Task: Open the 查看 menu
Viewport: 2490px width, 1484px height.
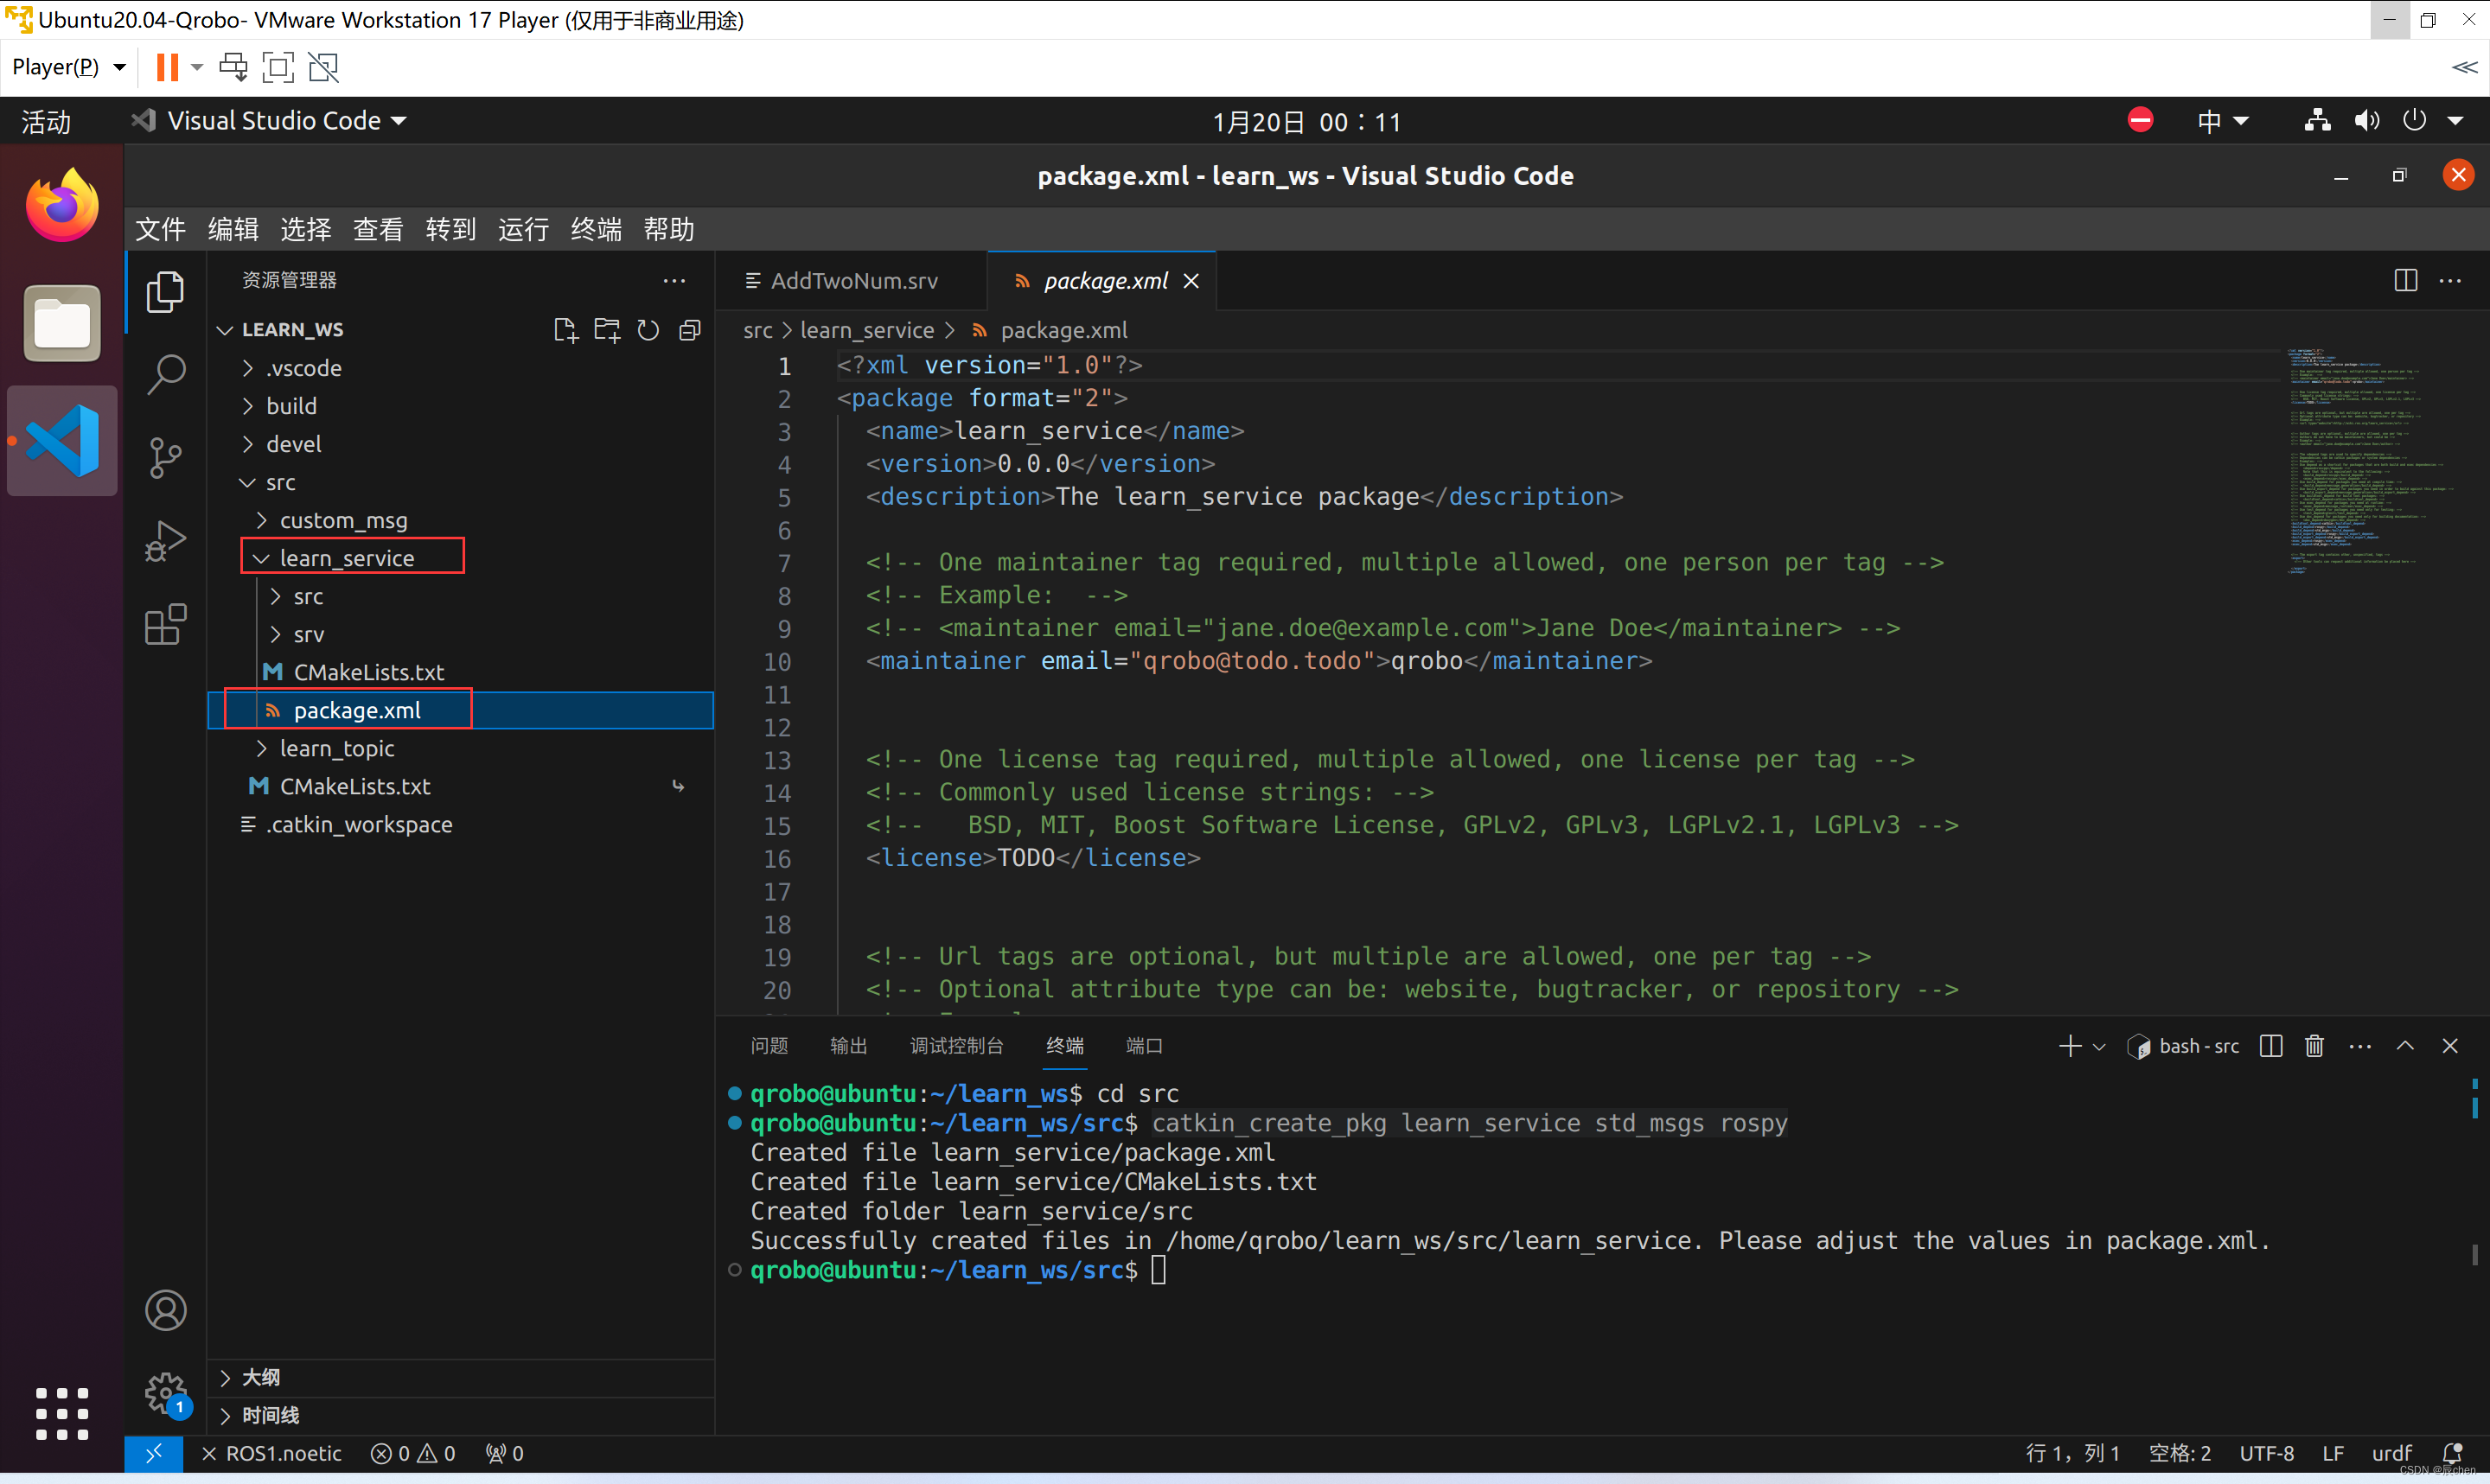Action: (378, 230)
